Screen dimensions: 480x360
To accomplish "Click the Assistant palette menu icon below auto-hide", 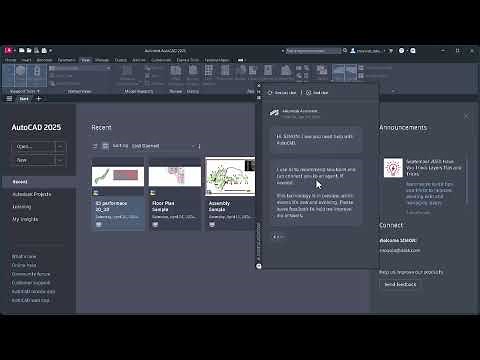I will coord(259,98).
